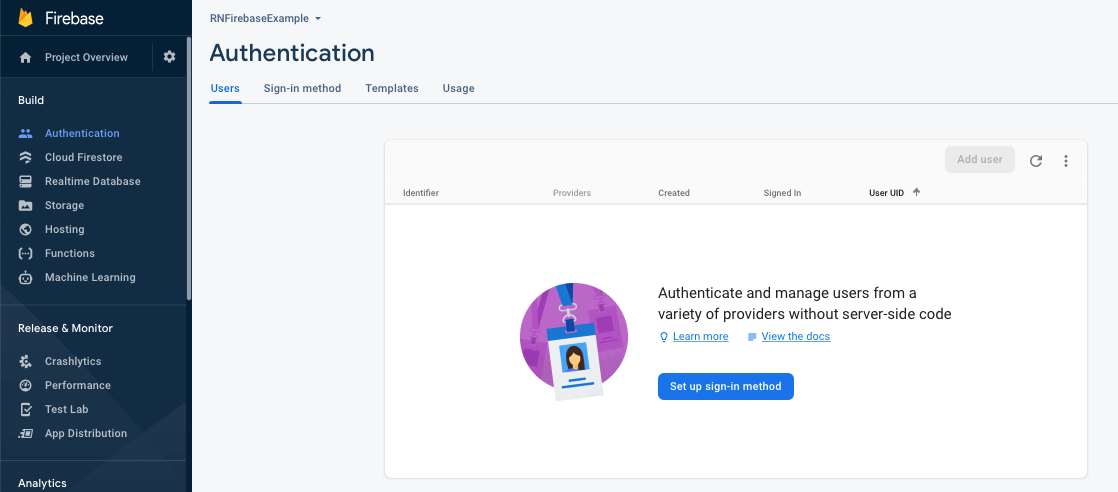This screenshot has width=1118, height=492.
Task: Click the Providers column header
Action: pyautogui.click(x=572, y=193)
